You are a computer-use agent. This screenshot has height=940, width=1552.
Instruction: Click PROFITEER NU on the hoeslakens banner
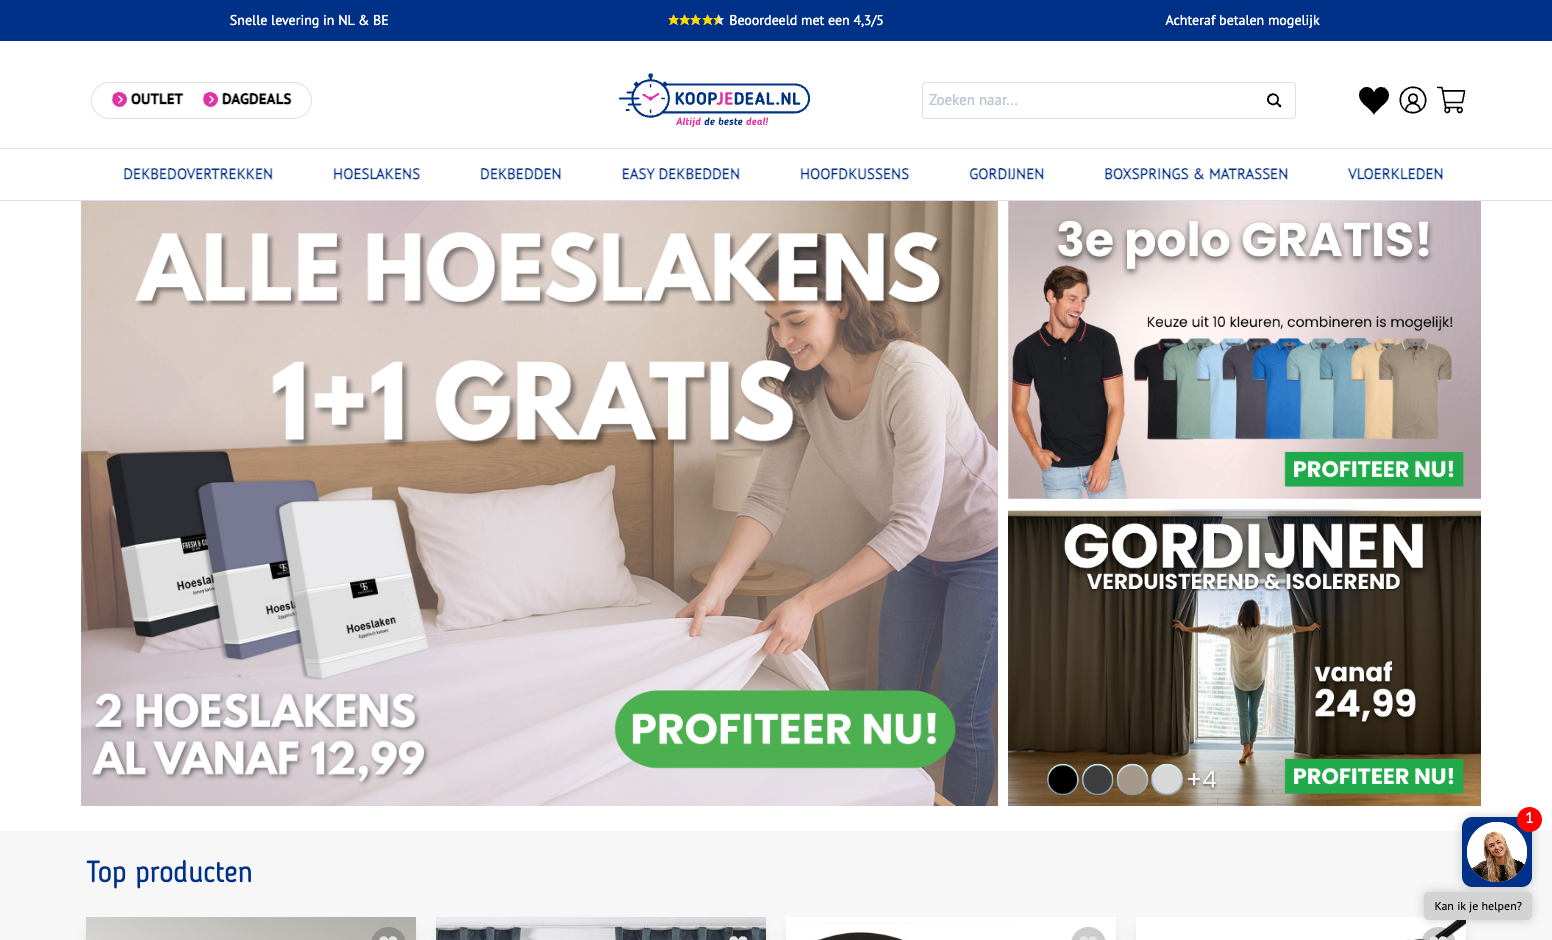(x=785, y=729)
